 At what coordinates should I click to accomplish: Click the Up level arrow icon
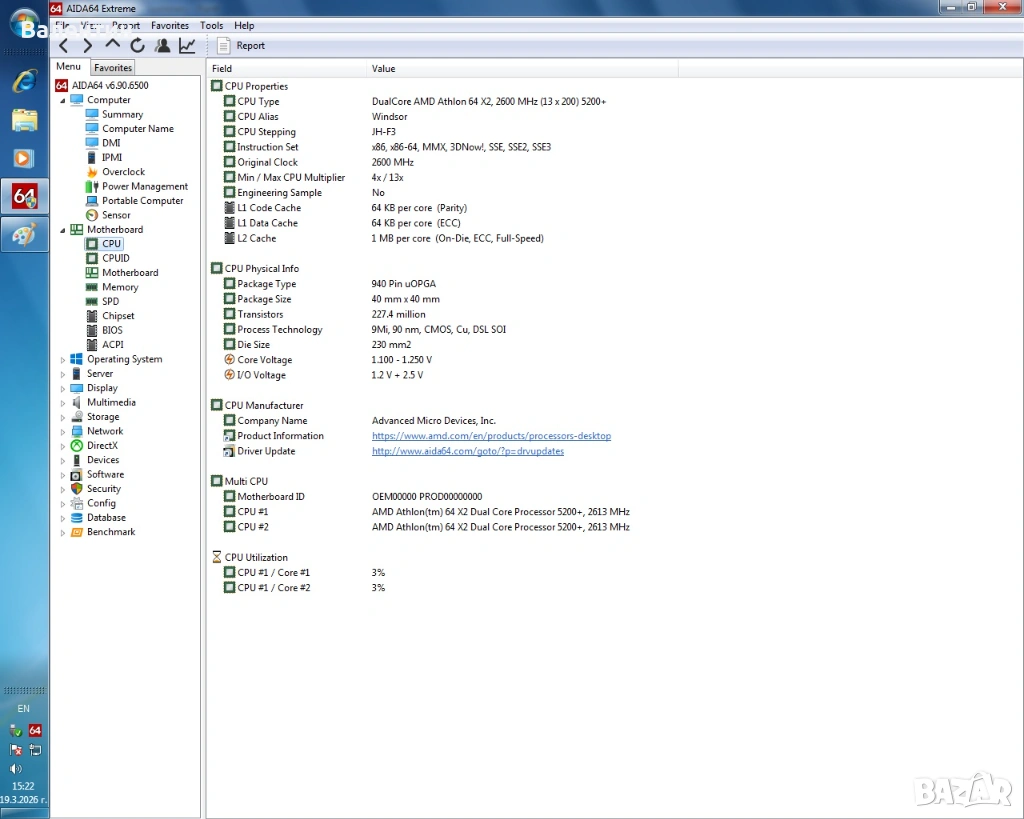112,45
